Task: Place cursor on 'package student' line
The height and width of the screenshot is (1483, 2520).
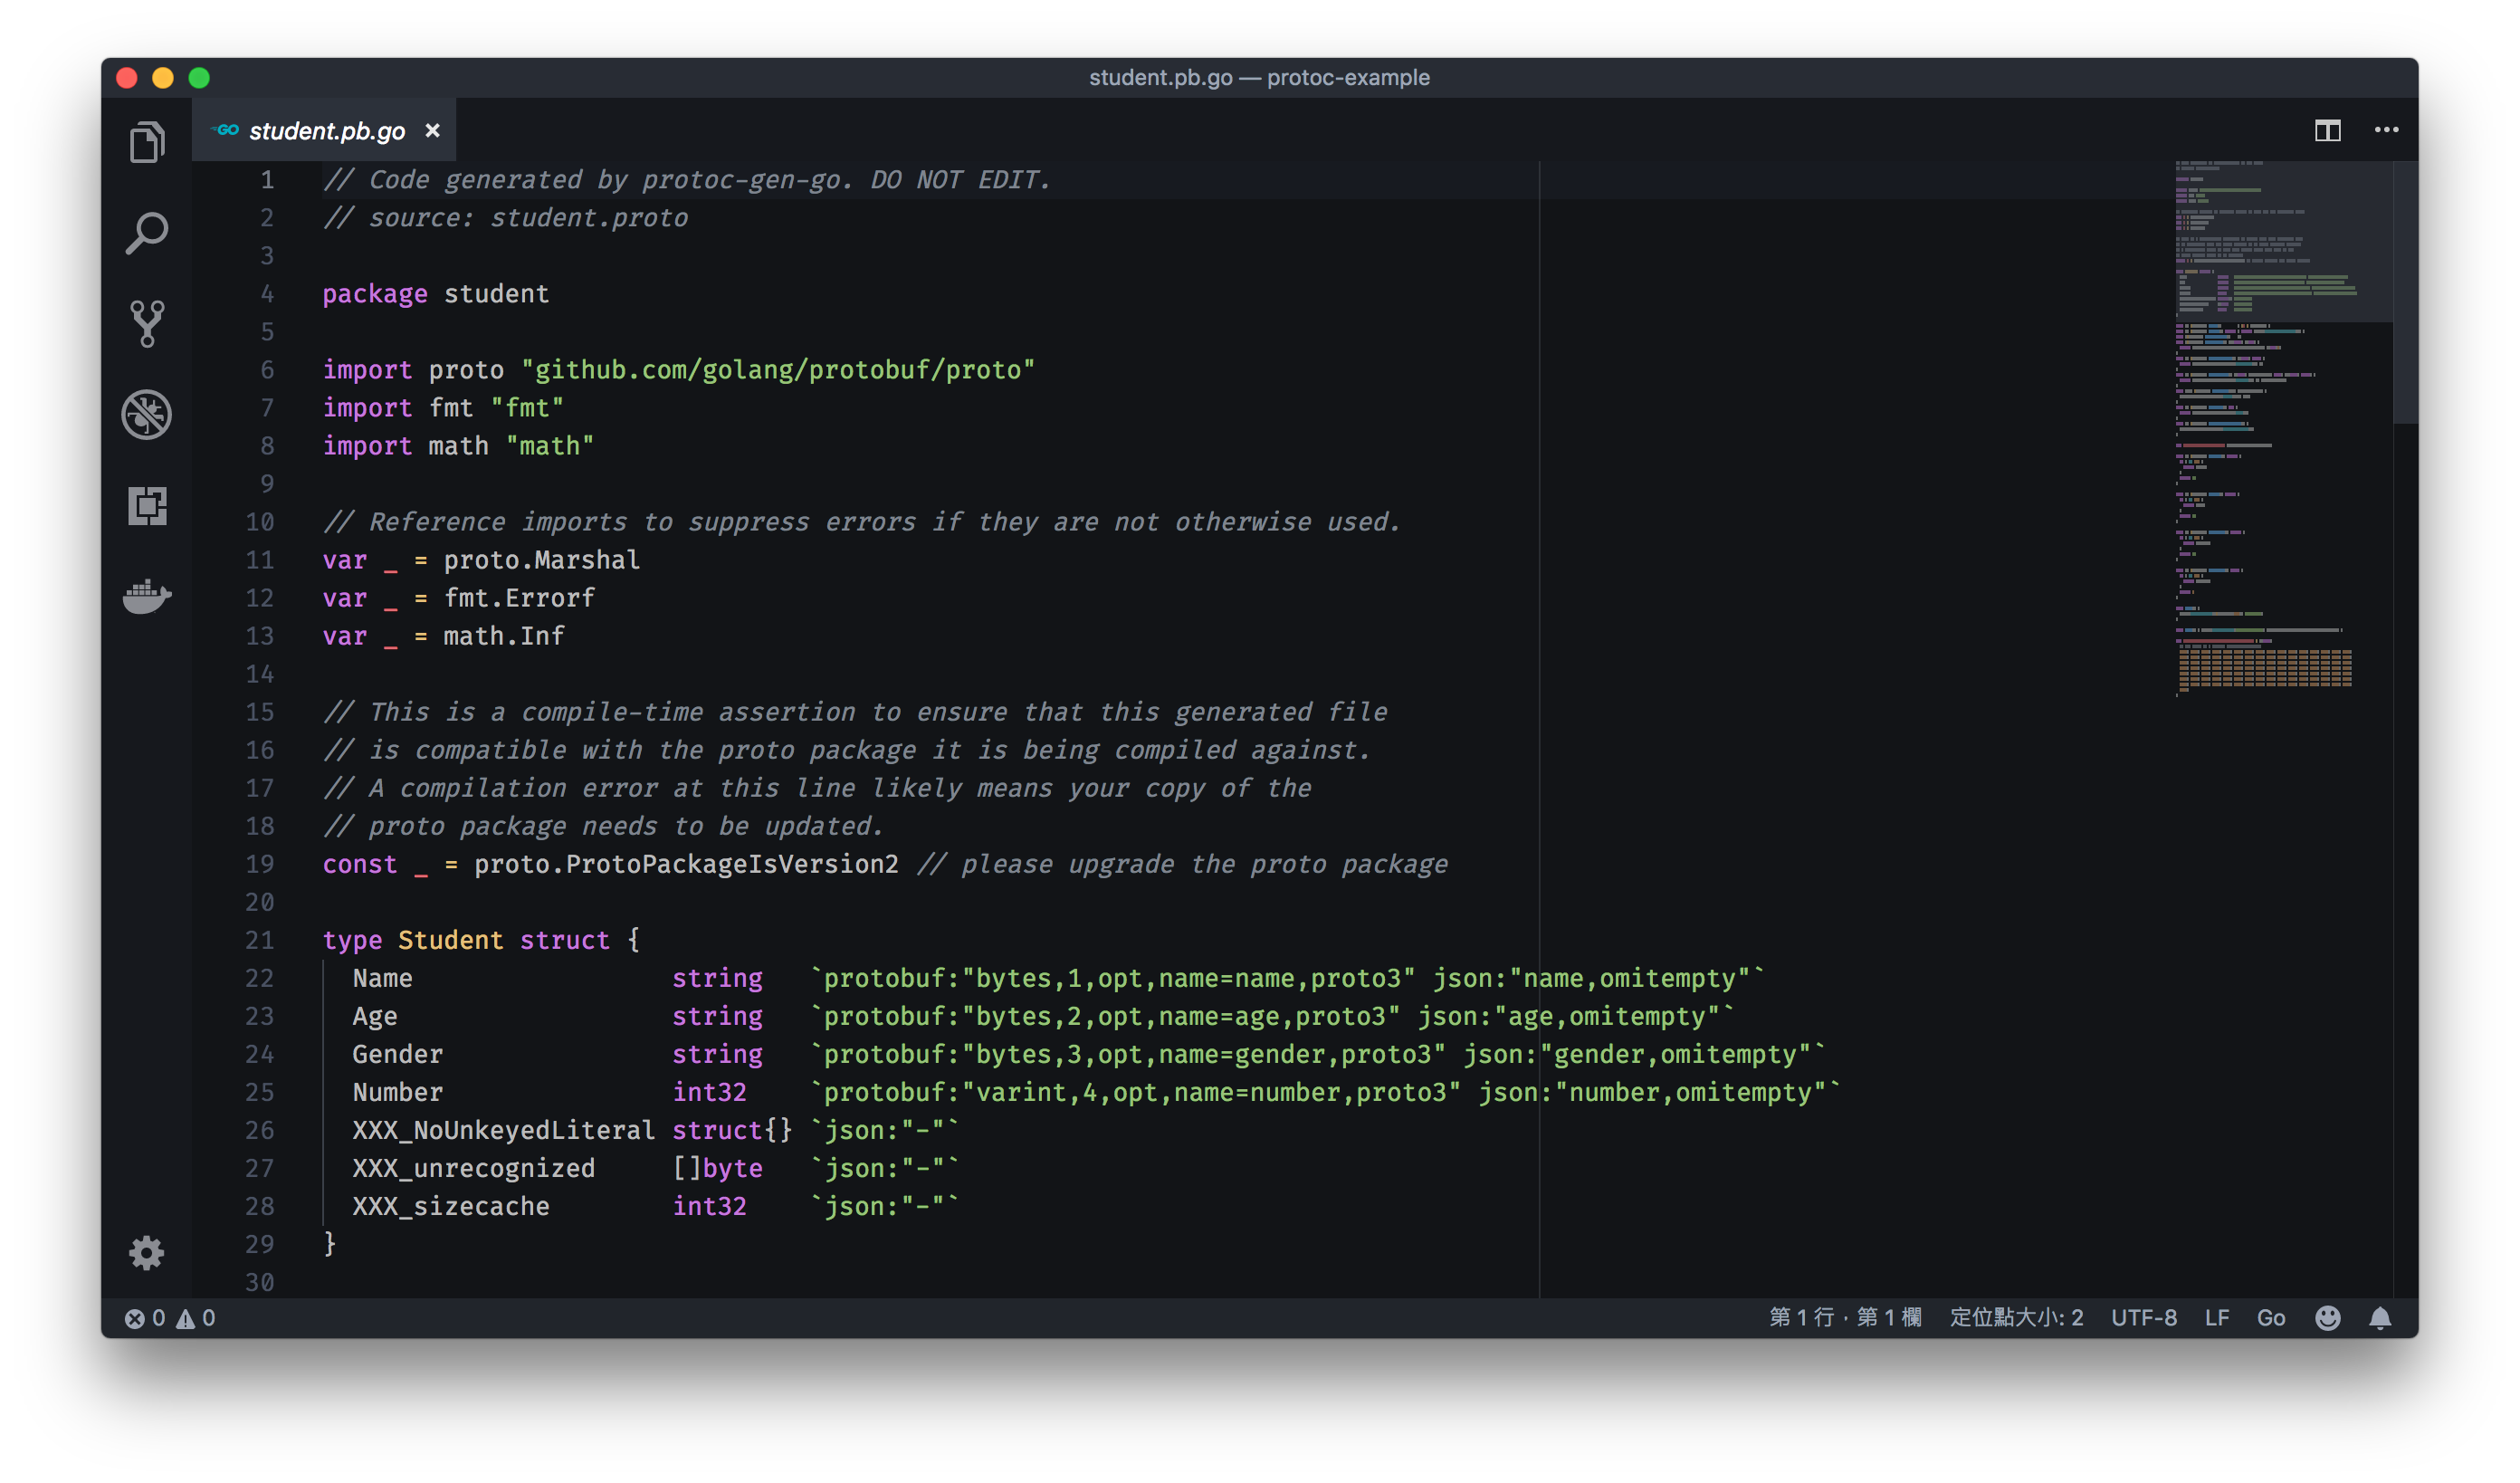Action: [x=435, y=294]
